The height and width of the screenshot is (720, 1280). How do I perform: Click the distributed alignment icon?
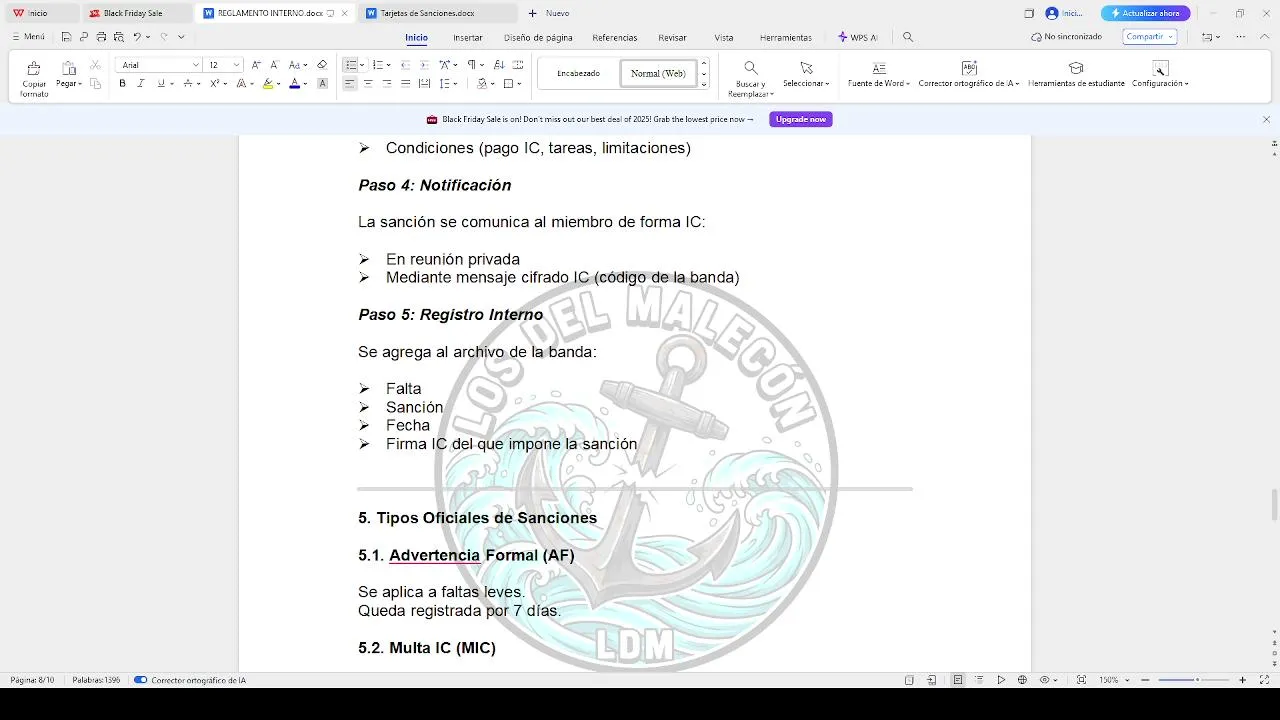424,84
